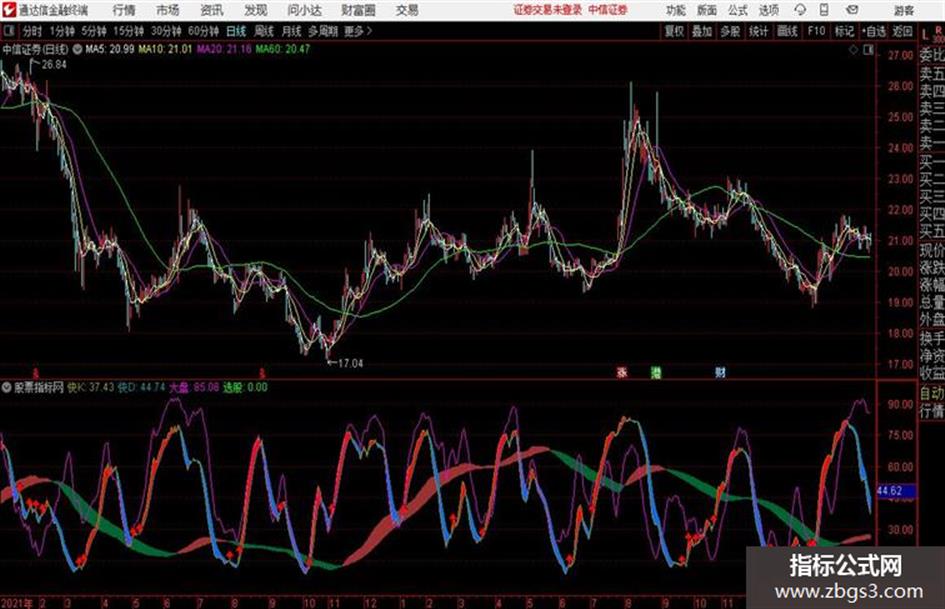The image size is (945, 609).
Task: Click the MA20: 21.16 indicator value
Action: coord(224,49)
